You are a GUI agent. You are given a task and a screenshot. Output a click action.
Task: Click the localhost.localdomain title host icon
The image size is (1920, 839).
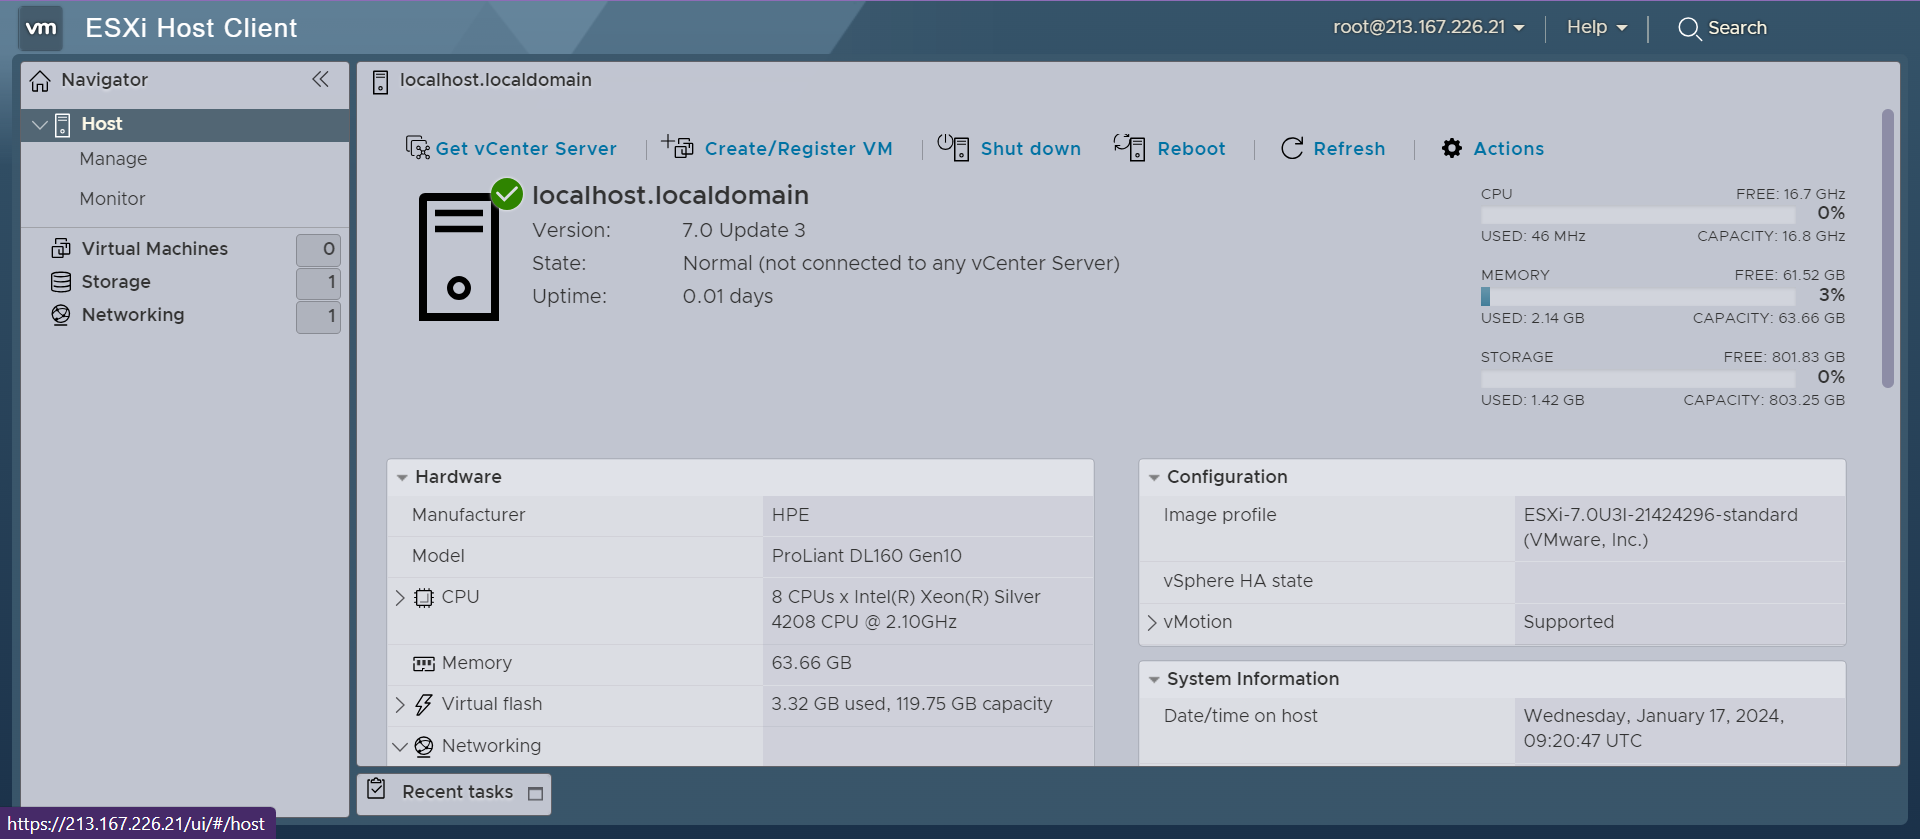380,82
